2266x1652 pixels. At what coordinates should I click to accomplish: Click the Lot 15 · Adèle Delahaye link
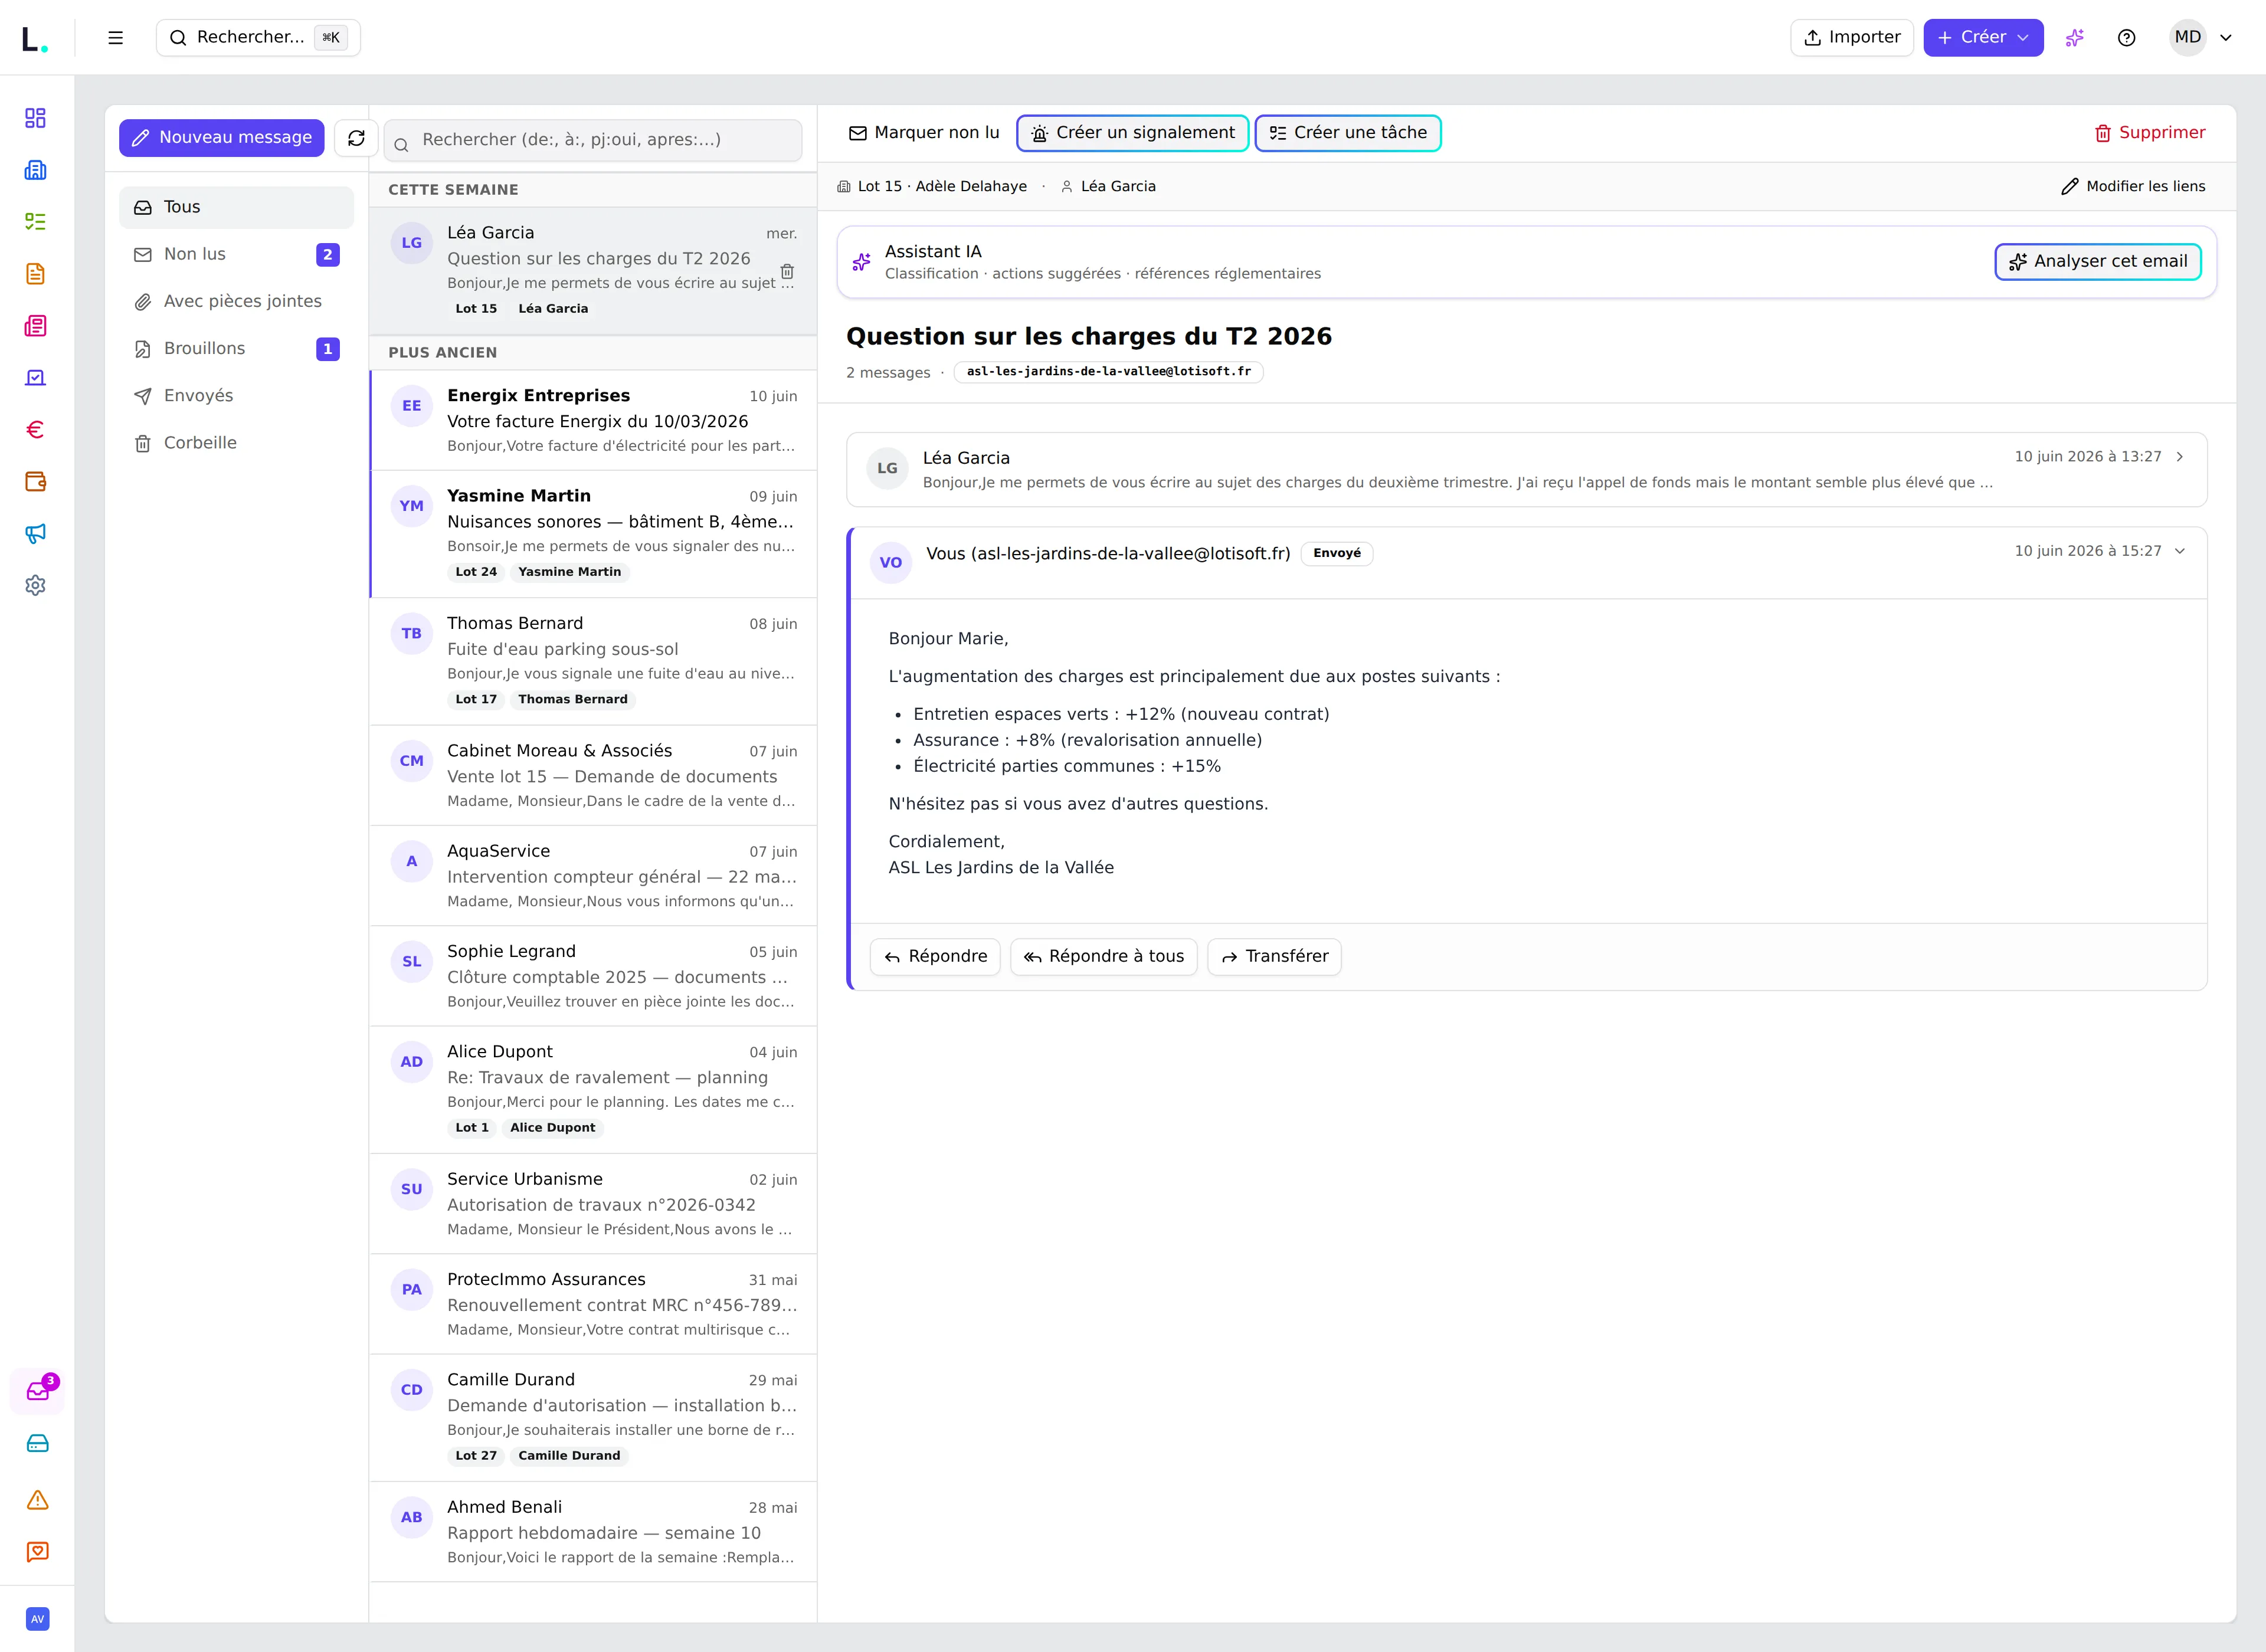932,187
